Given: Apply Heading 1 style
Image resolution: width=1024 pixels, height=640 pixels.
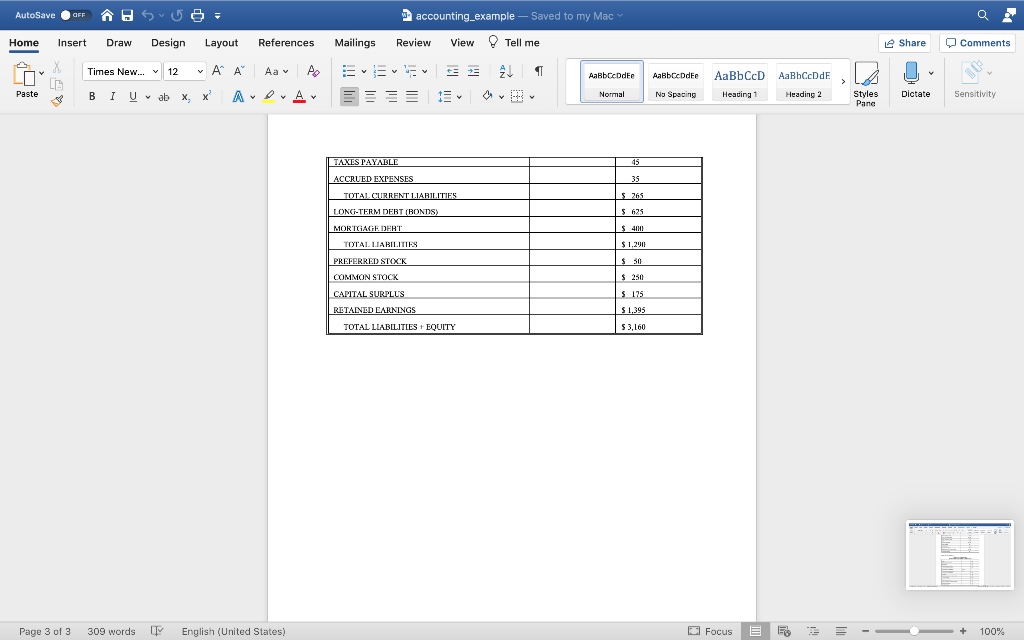Looking at the screenshot, I should tap(739, 82).
